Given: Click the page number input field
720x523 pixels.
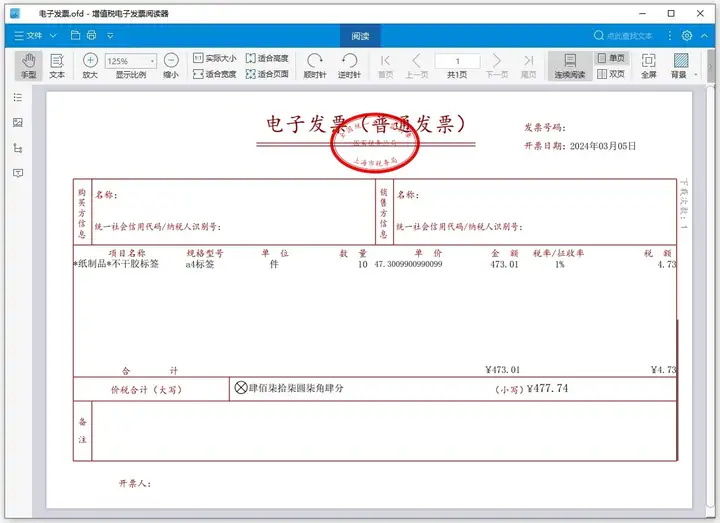Looking at the screenshot, I should click(457, 61).
